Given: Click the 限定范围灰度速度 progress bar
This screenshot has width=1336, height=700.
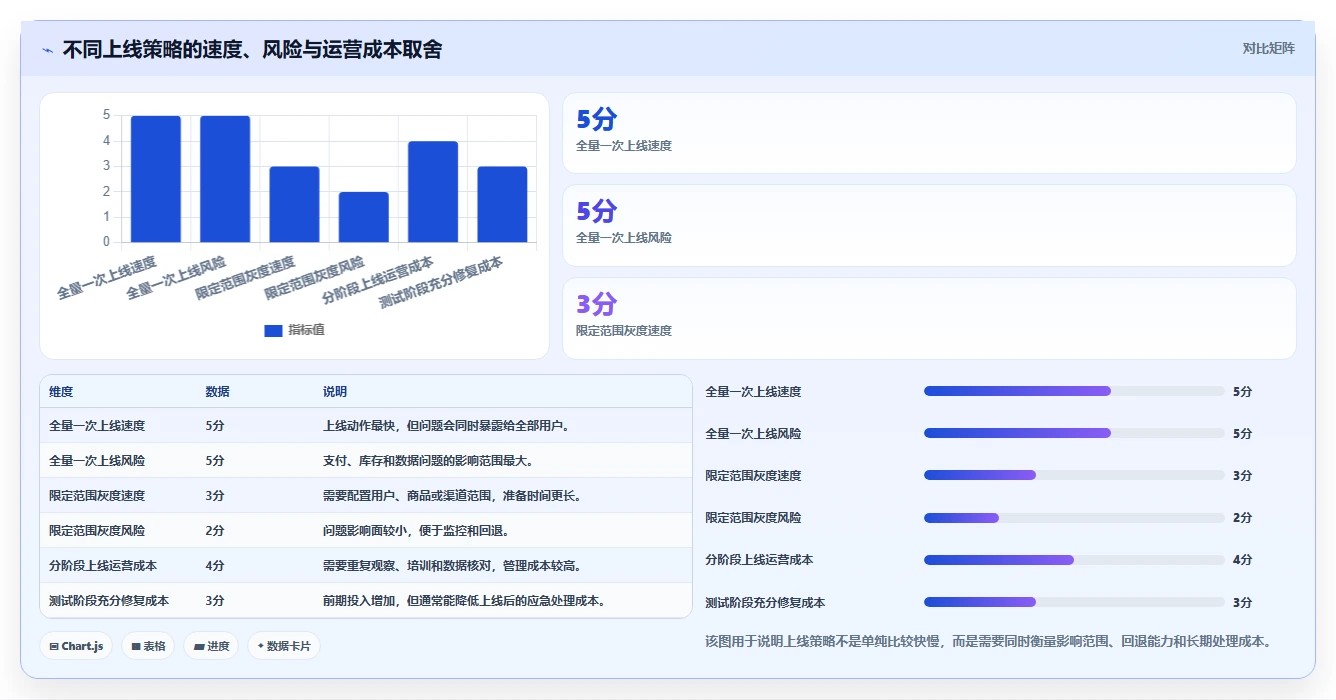Looking at the screenshot, I should coord(1074,475).
